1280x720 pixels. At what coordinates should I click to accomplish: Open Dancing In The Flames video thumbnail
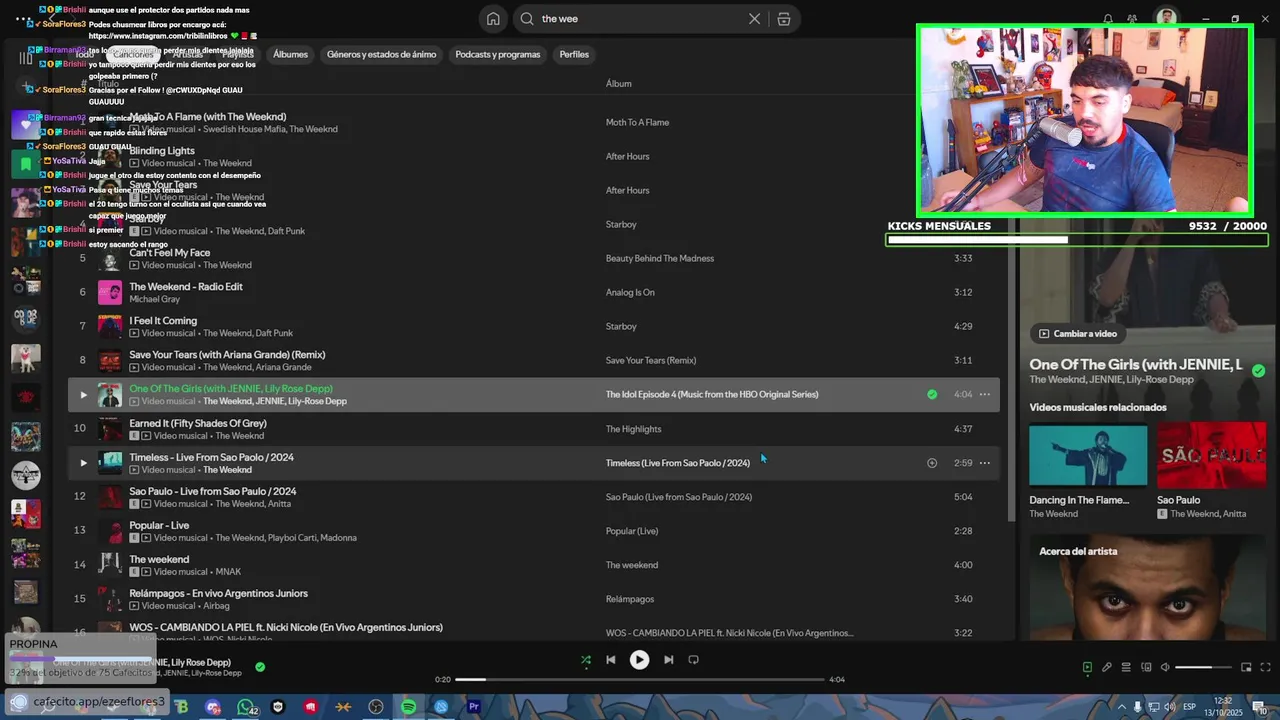(1088, 456)
